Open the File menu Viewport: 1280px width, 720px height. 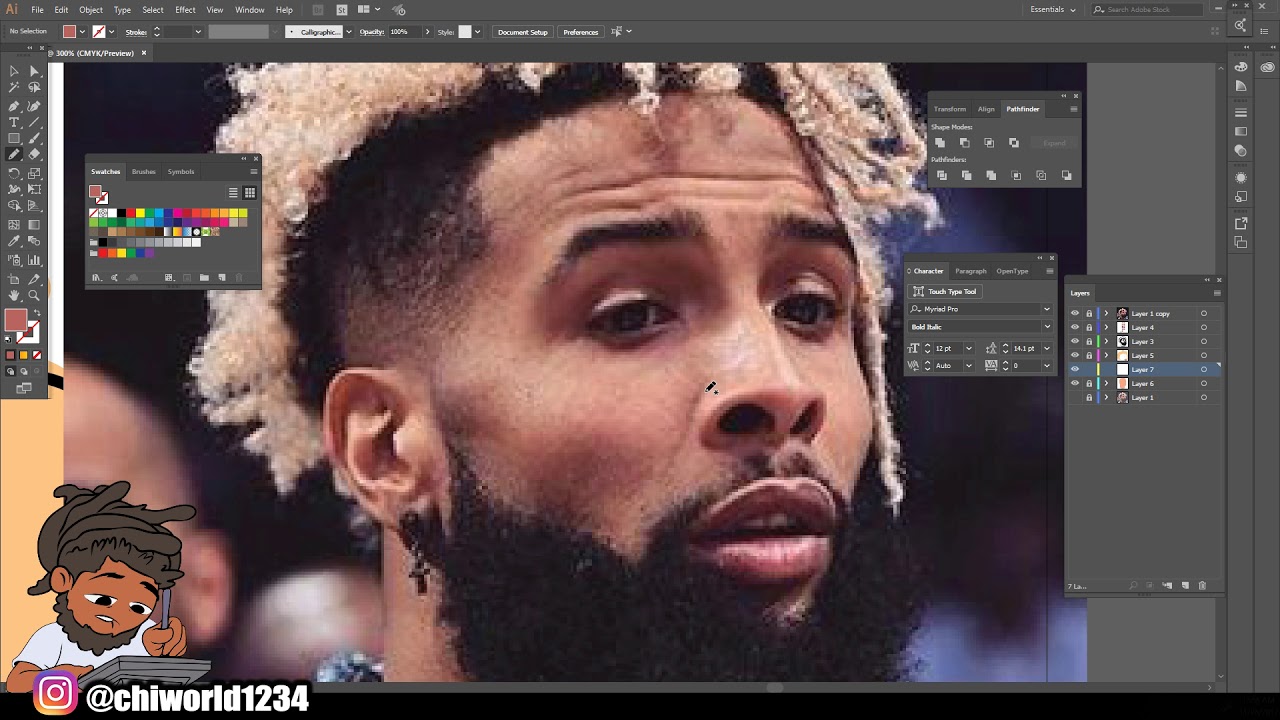coord(37,10)
